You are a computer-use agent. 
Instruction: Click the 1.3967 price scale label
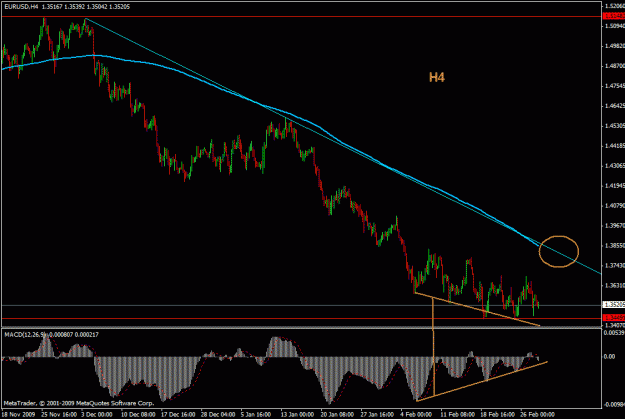click(x=614, y=225)
